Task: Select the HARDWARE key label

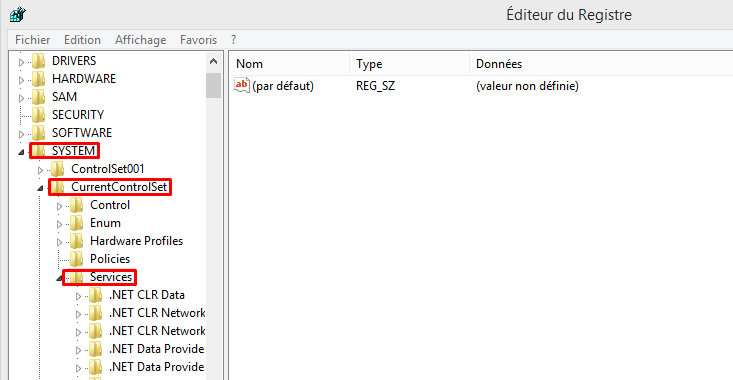Action: point(84,79)
